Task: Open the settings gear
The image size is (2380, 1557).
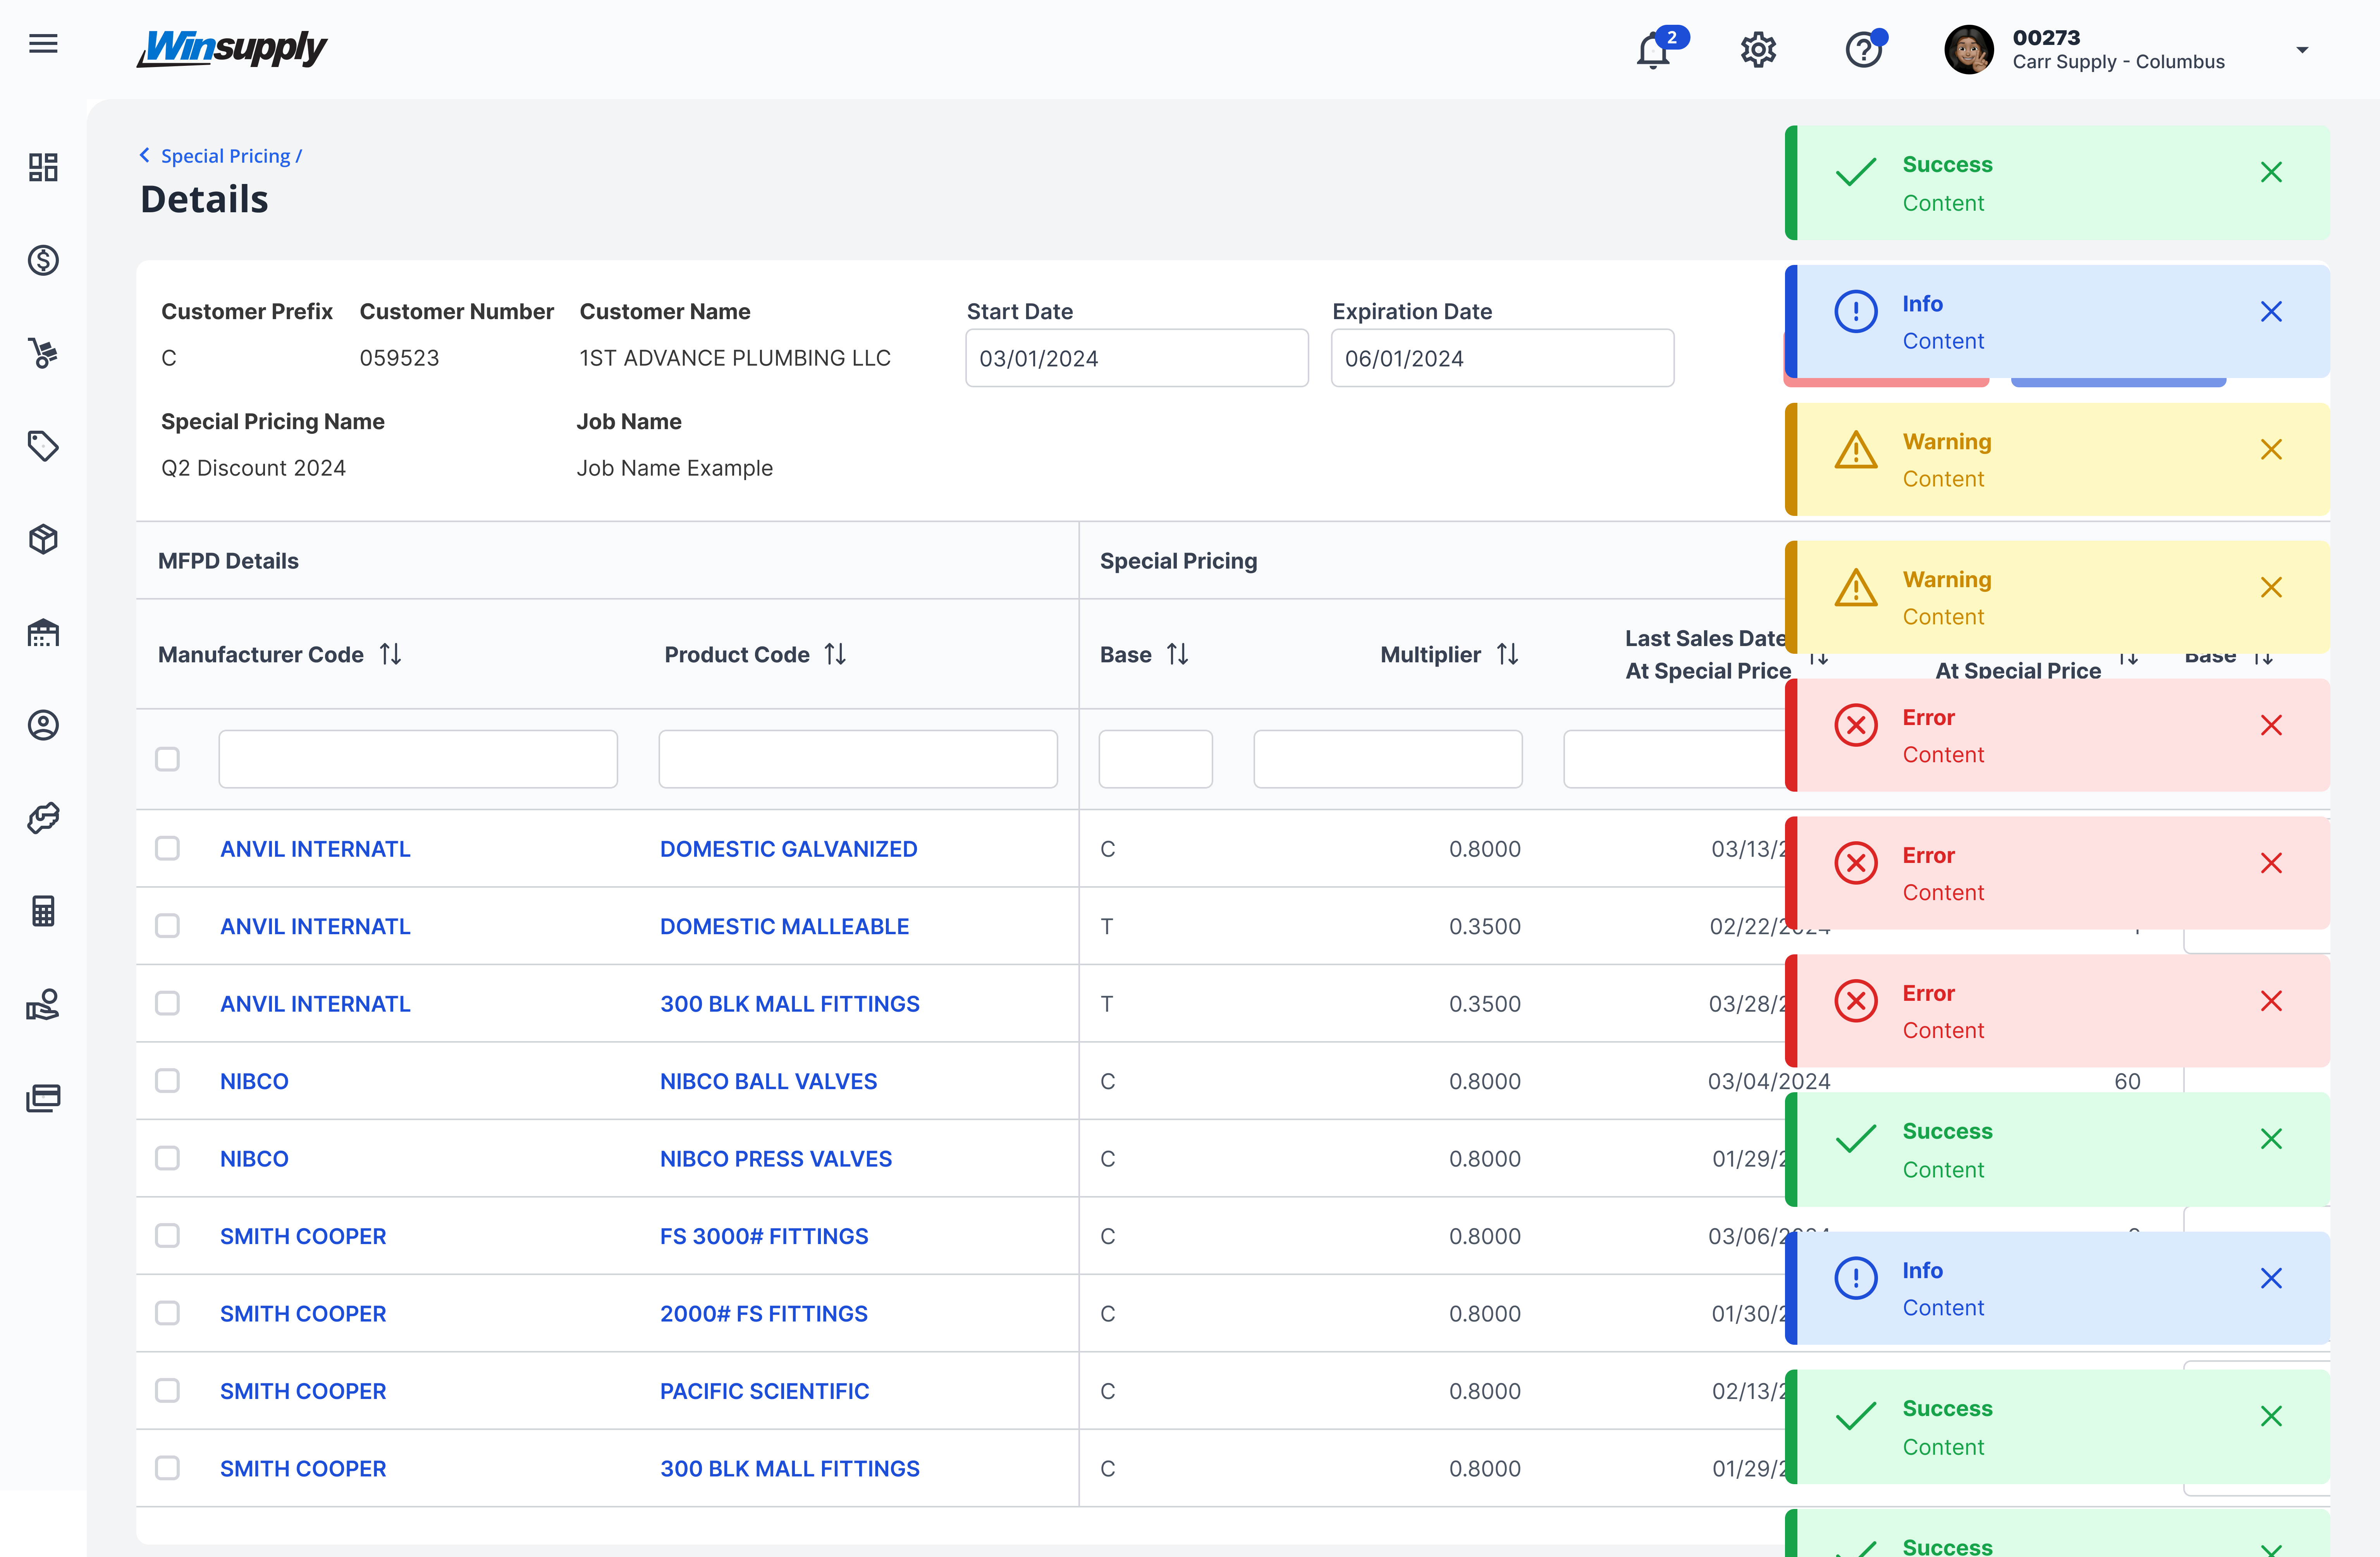Action: (x=1758, y=50)
